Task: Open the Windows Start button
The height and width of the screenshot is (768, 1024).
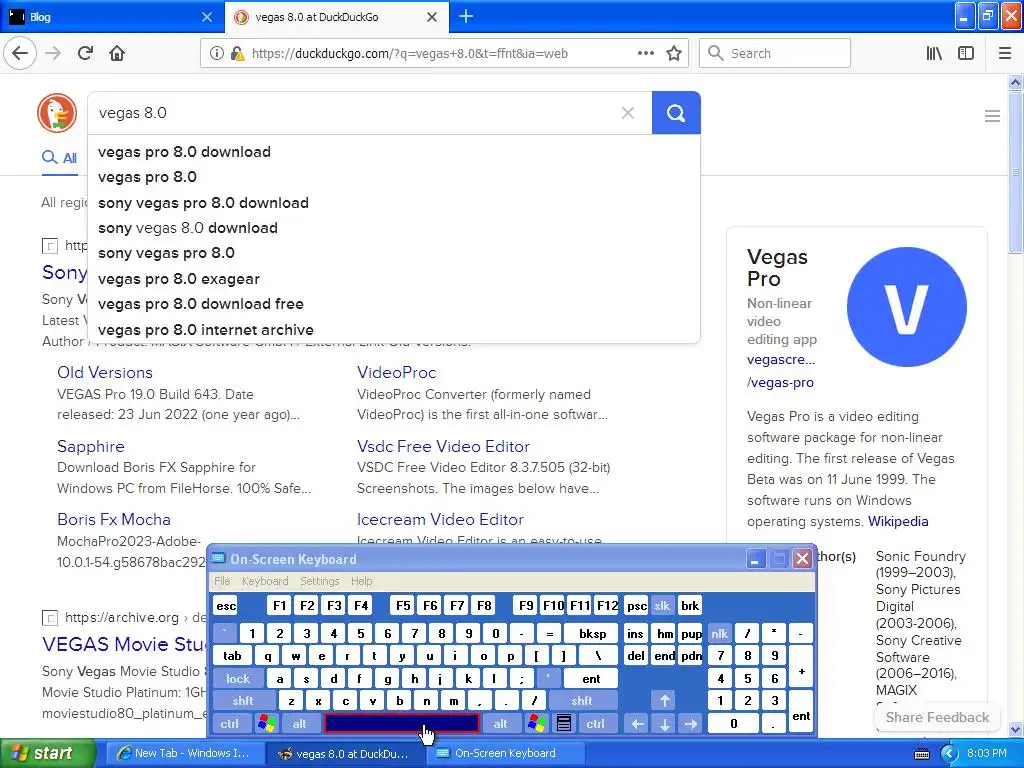Action: [x=48, y=753]
